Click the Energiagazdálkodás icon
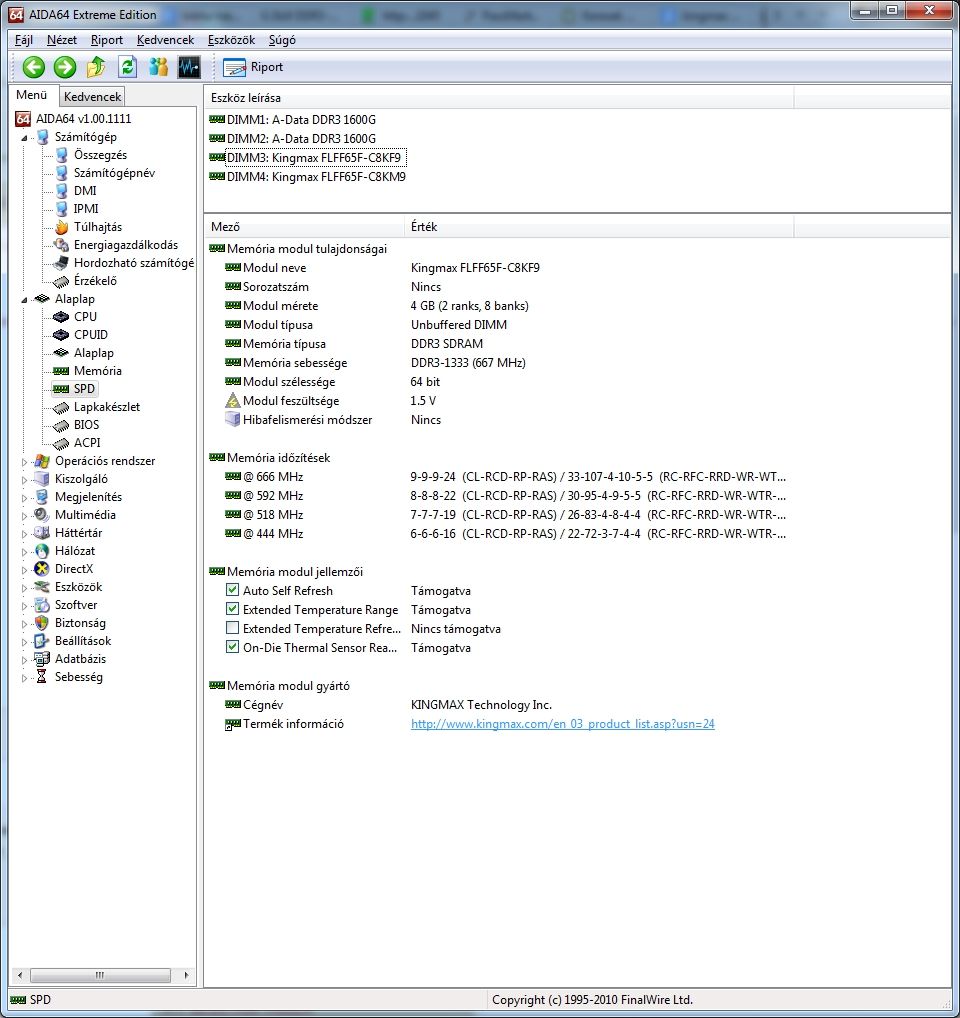This screenshot has width=960, height=1018. (x=61, y=245)
